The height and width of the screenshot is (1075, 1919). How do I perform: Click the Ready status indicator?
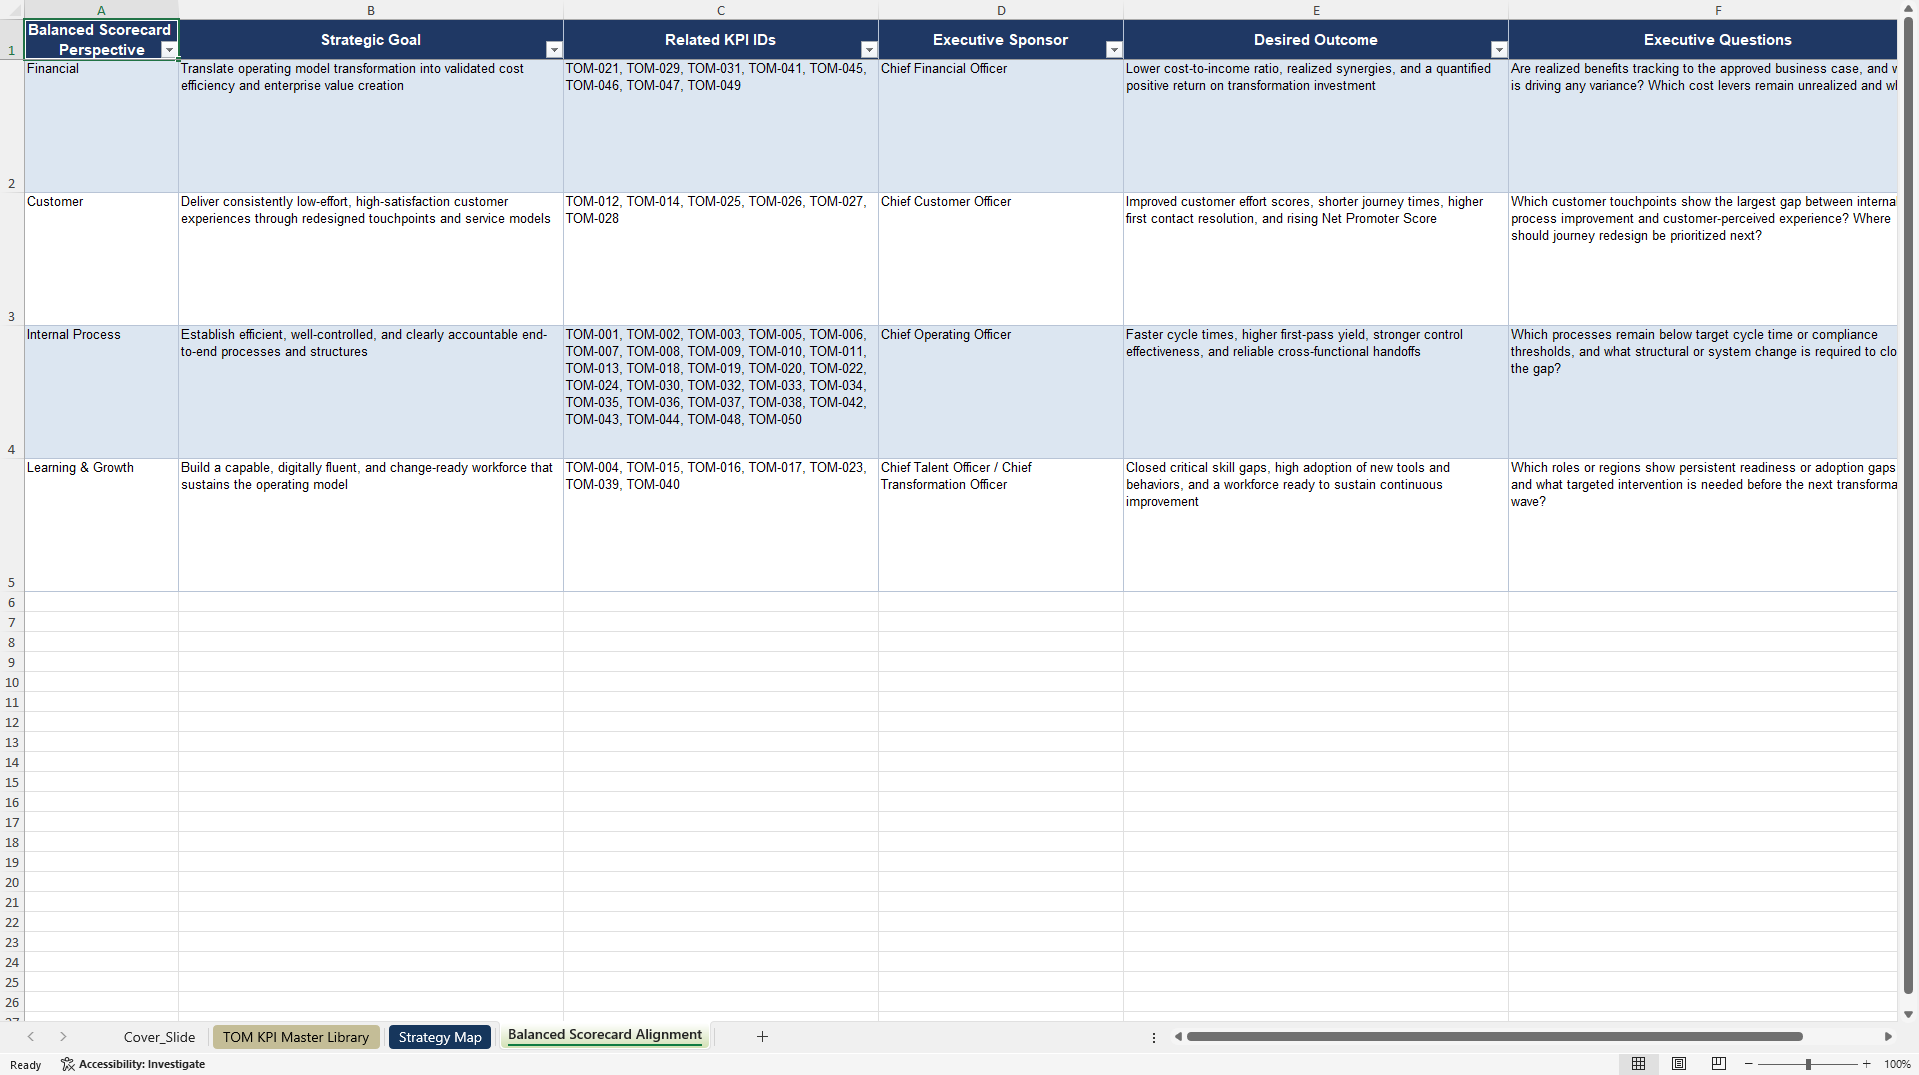(26, 1065)
